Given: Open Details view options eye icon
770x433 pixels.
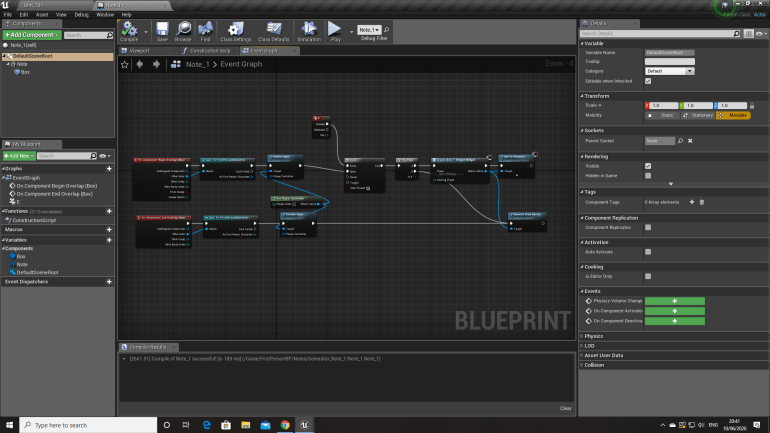Looking at the screenshot, I should point(761,33).
